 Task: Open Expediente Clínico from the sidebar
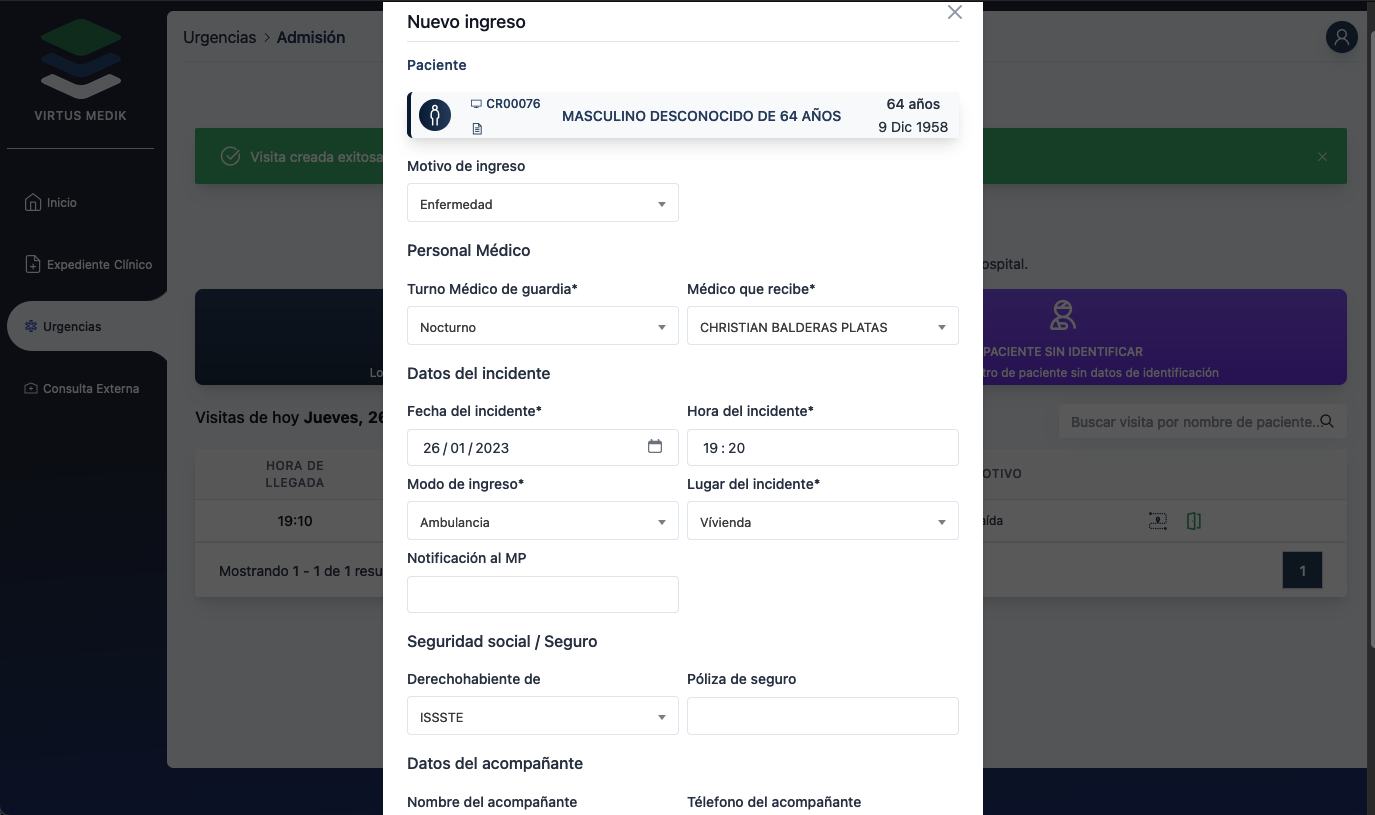click(x=99, y=265)
